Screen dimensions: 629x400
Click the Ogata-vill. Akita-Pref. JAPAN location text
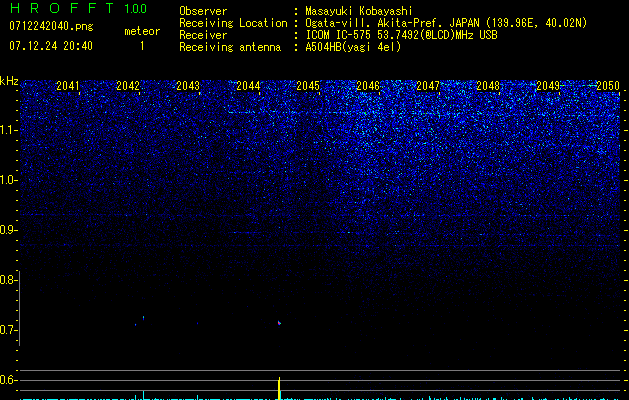click(446, 23)
